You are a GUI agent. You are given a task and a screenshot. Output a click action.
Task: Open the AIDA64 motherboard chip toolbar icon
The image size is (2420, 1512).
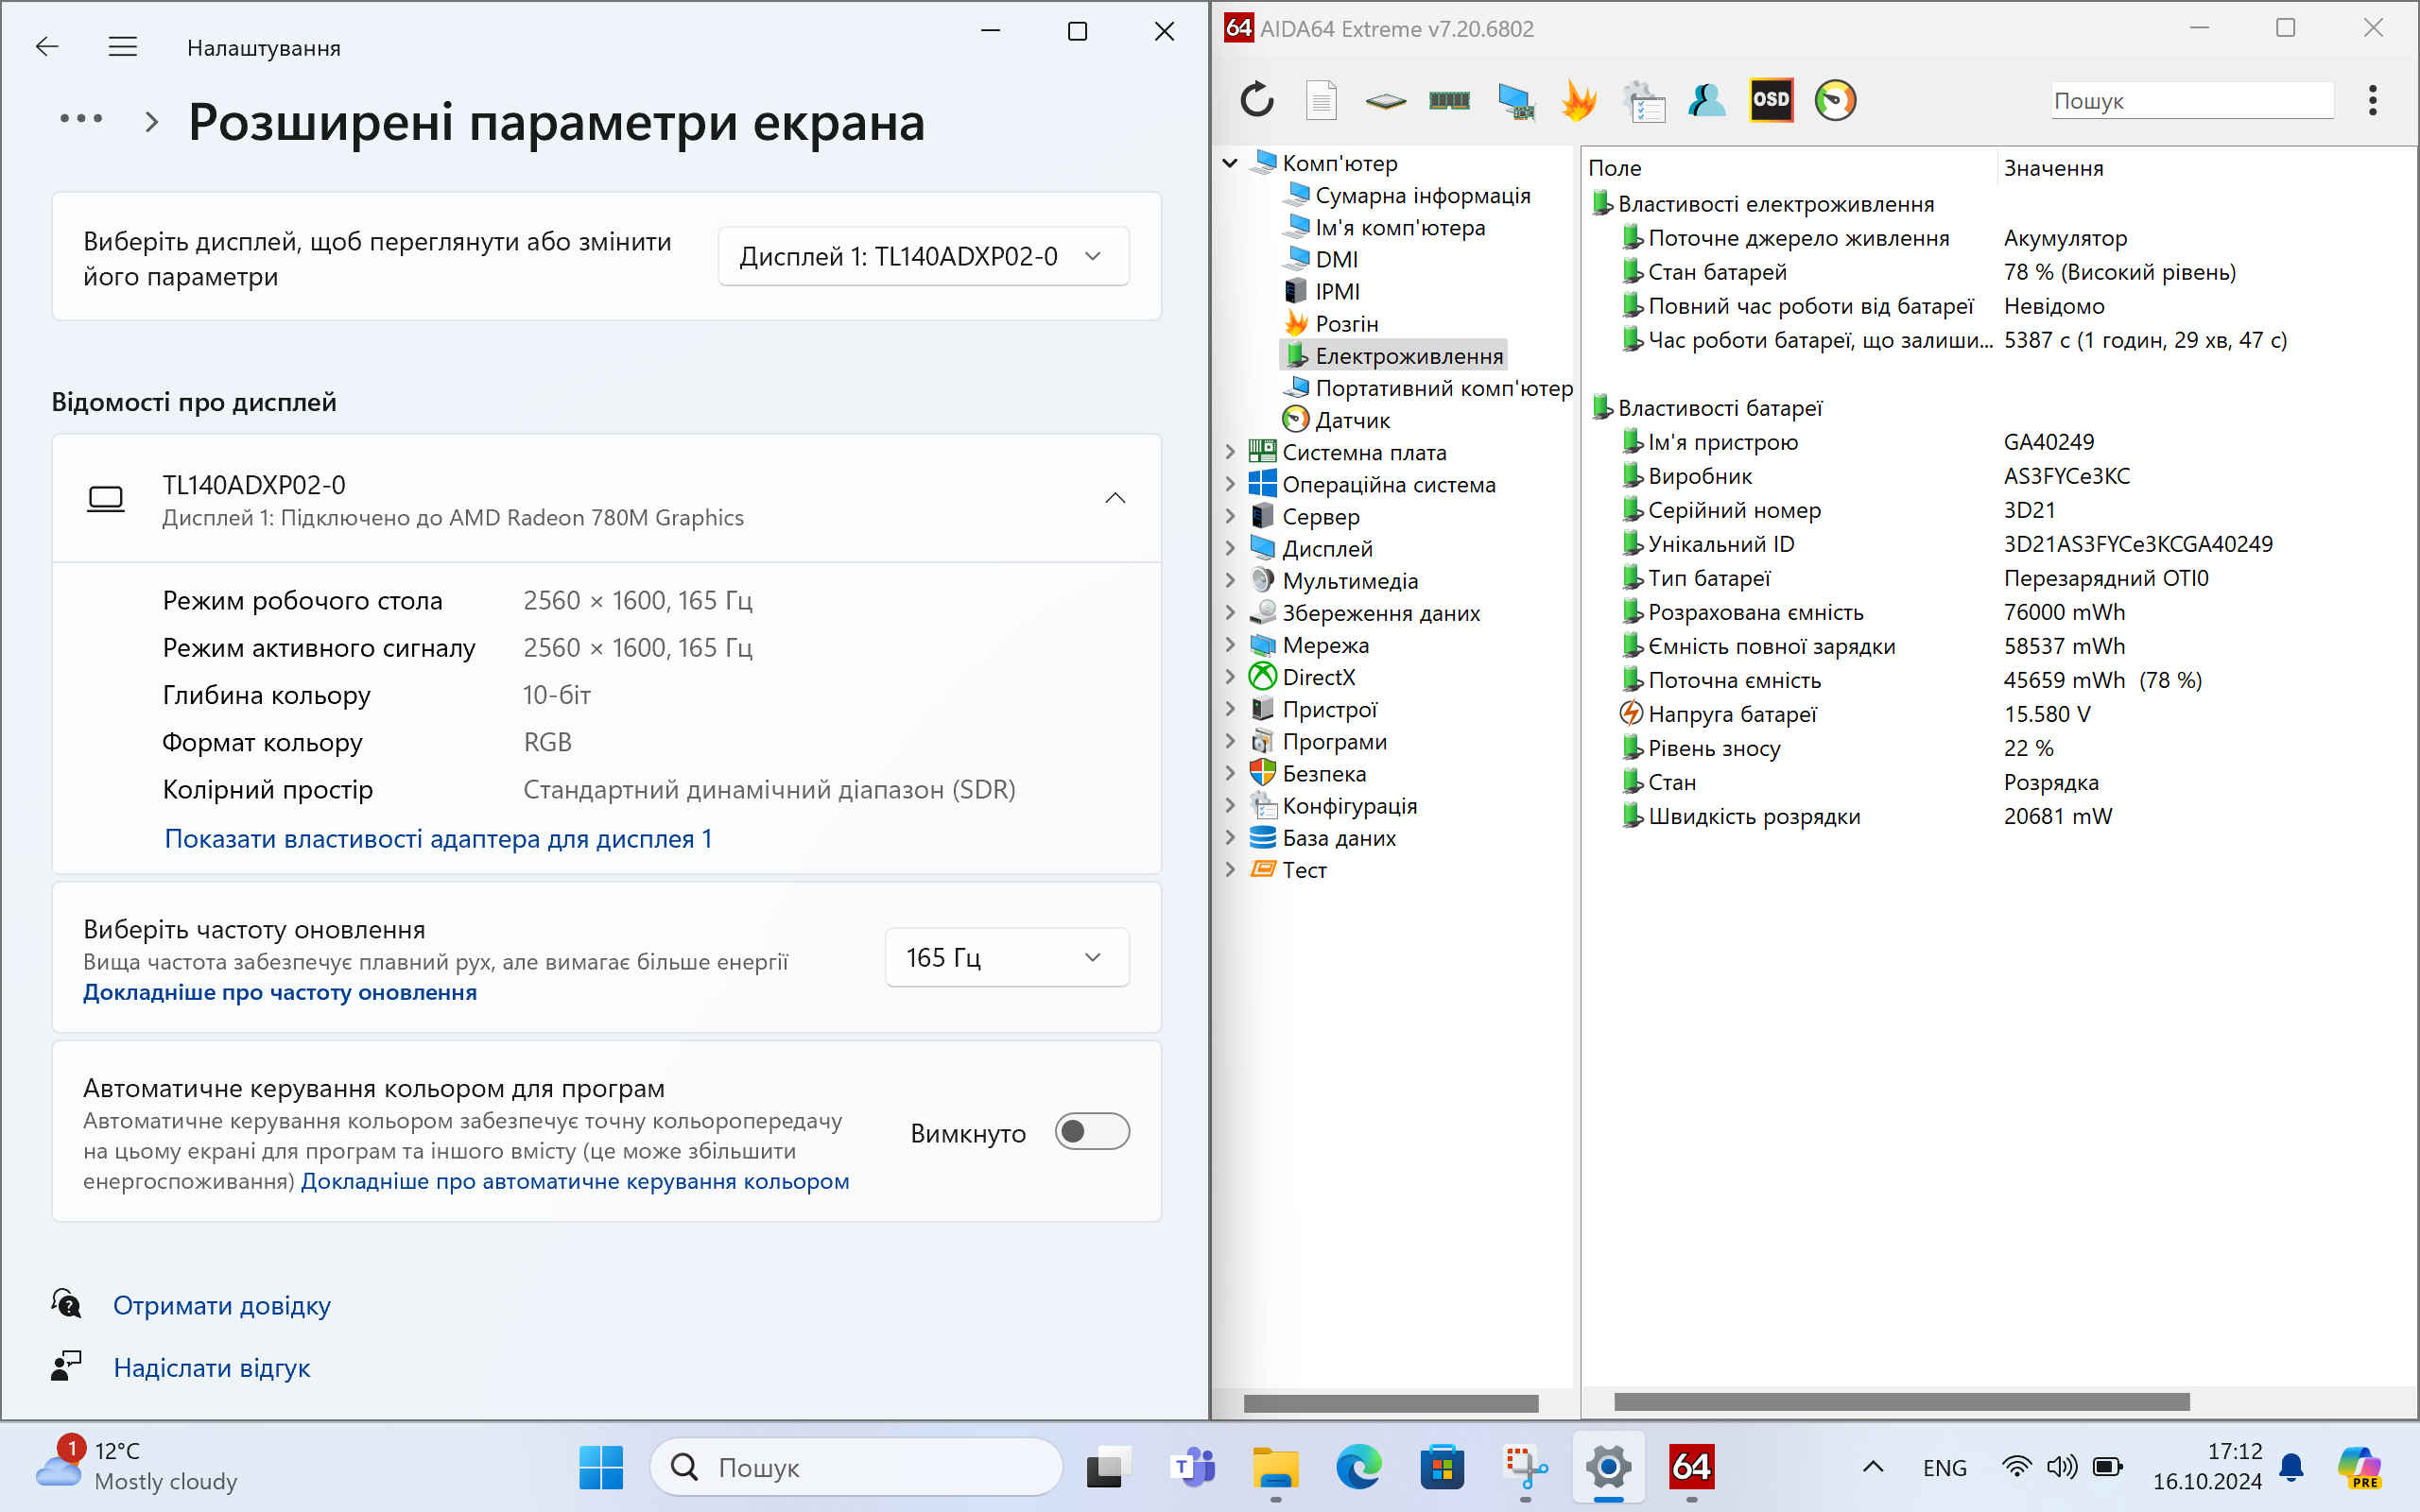pos(1385,100)
